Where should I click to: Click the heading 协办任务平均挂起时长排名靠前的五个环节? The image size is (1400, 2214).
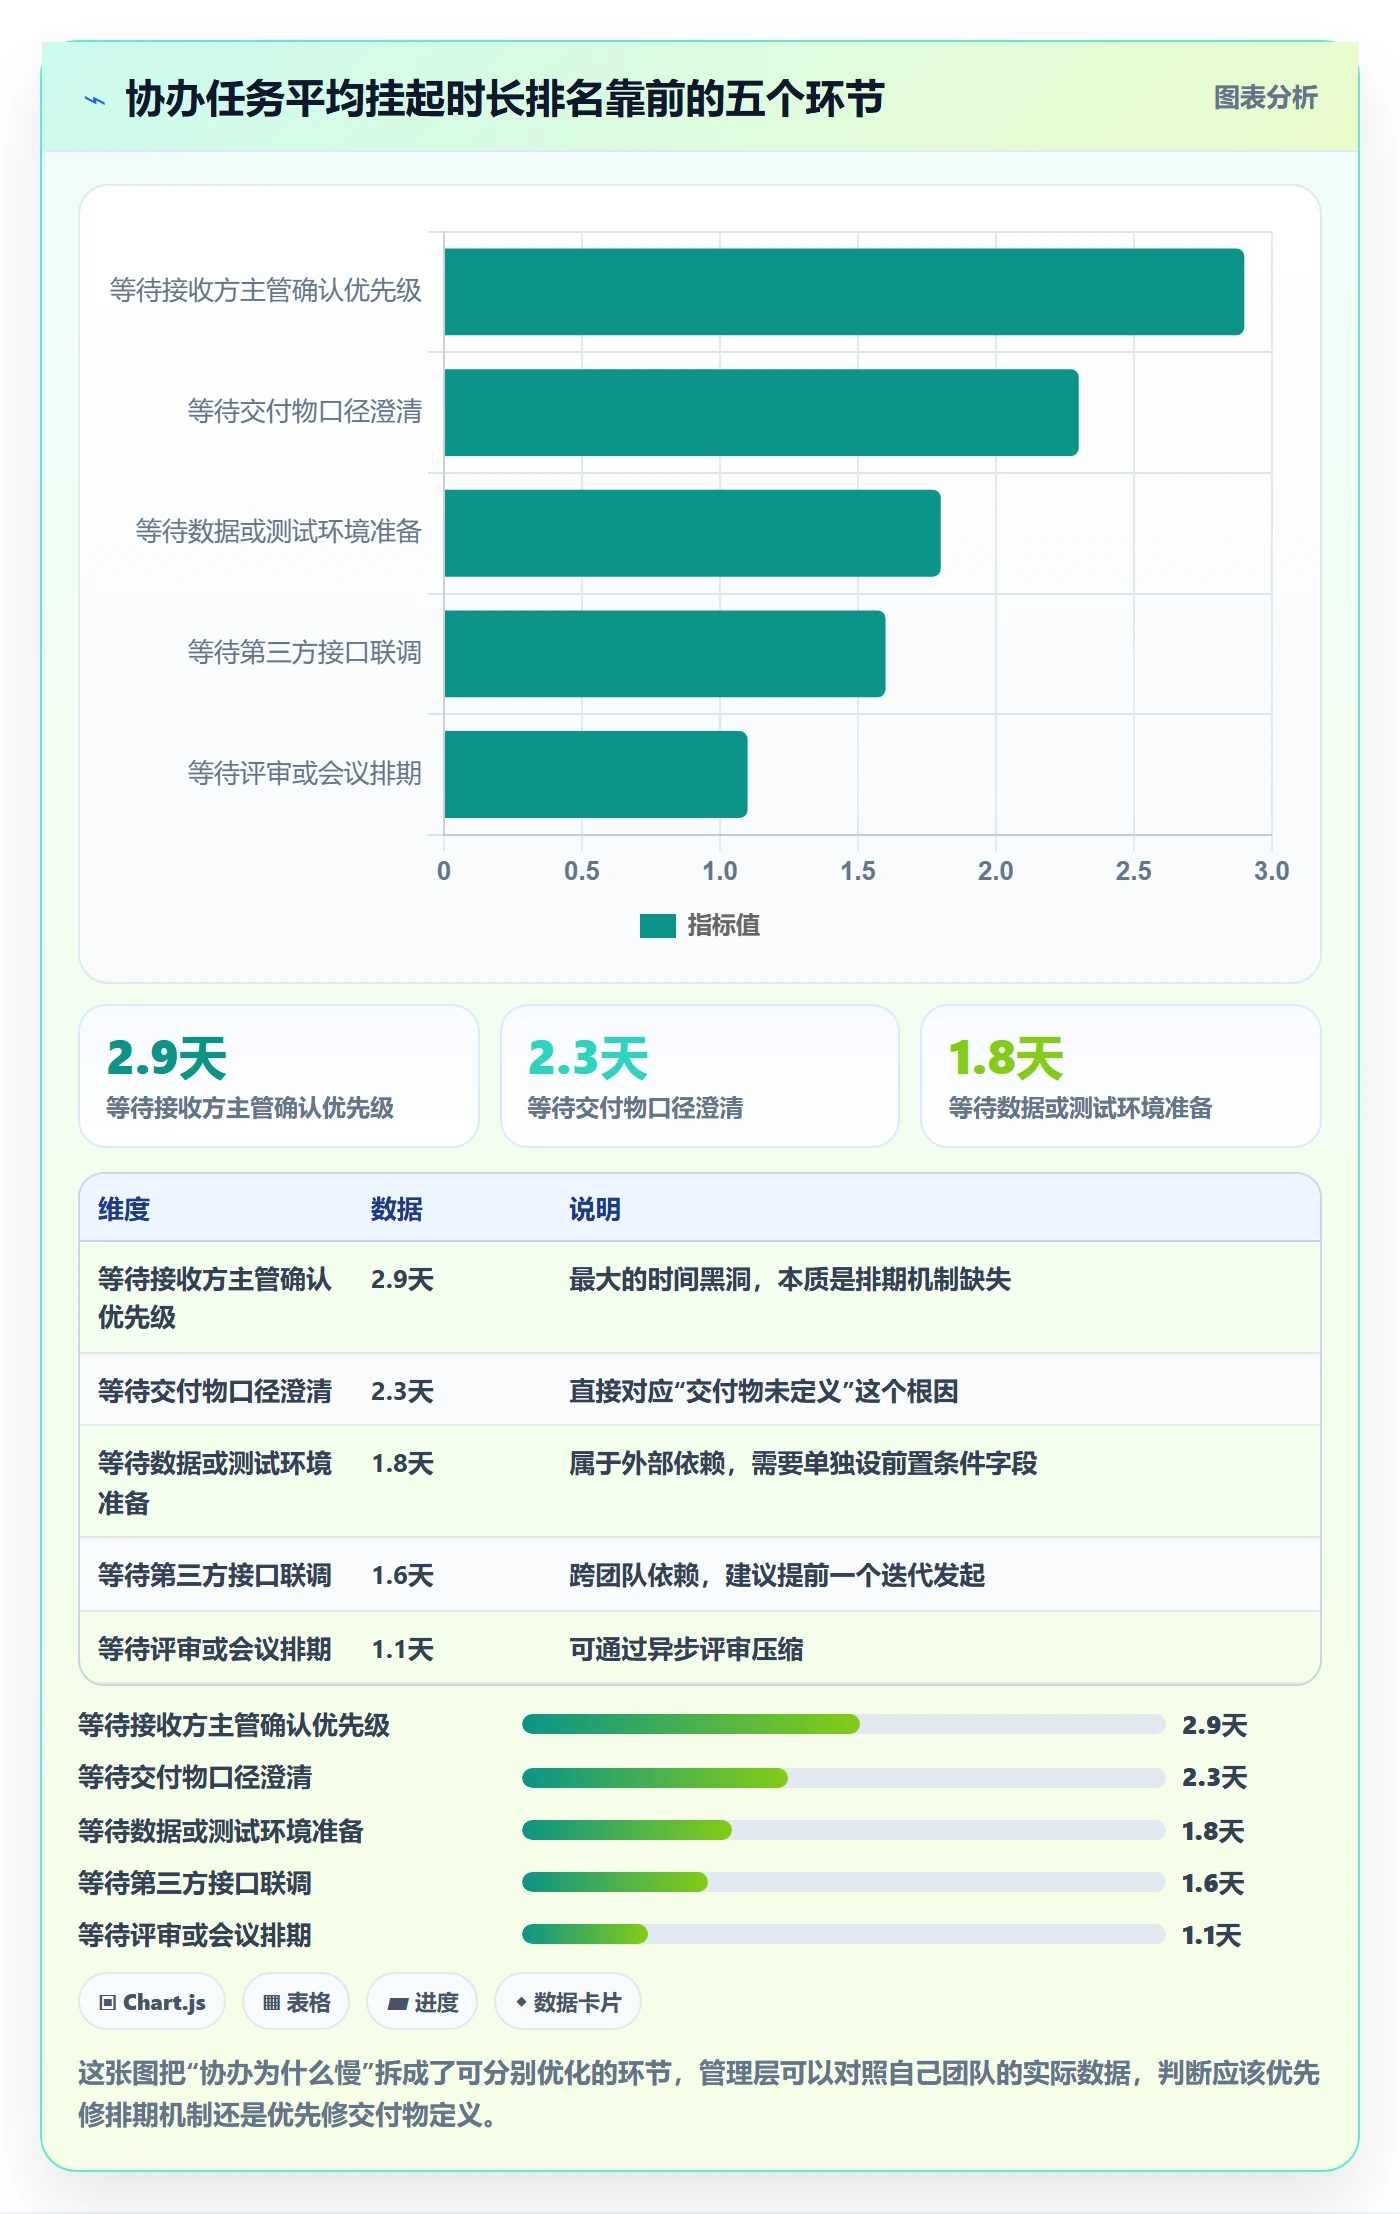505,99
